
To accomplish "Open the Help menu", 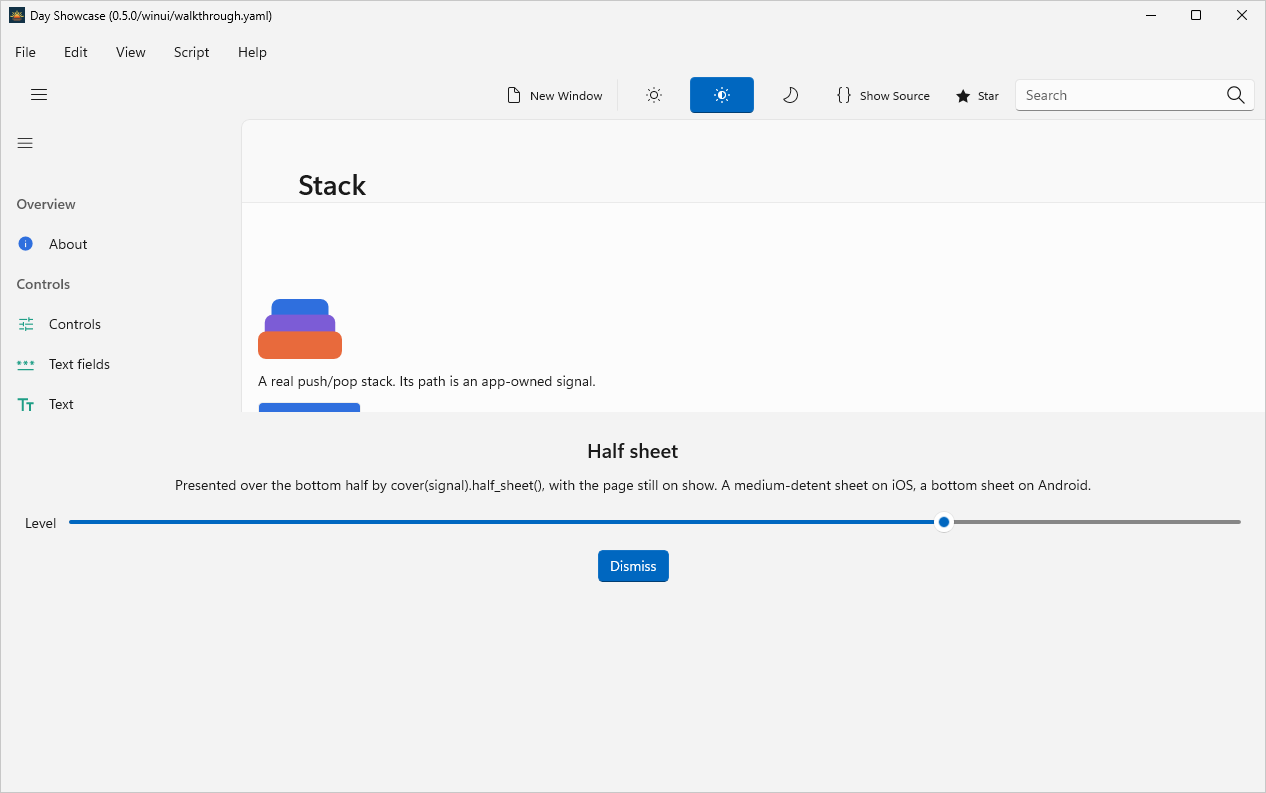I will [252, 52].
